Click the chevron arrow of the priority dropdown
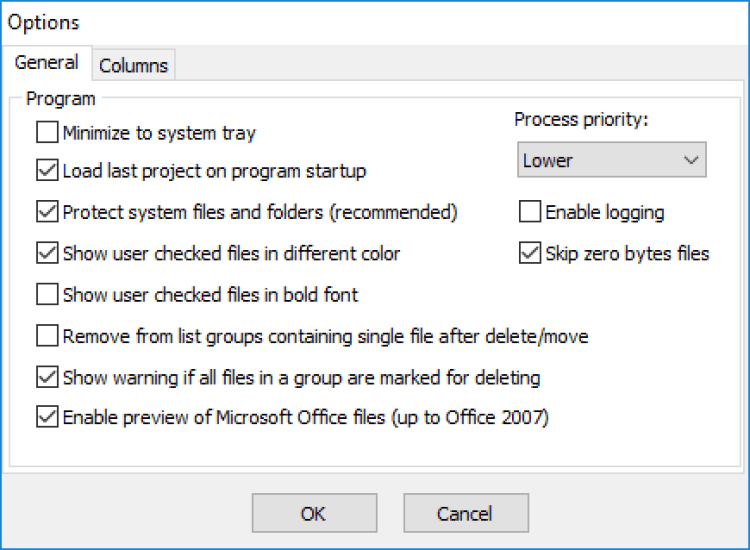This screenshot has width=750, height=550. pyautogui.click(x=690, y=160)
